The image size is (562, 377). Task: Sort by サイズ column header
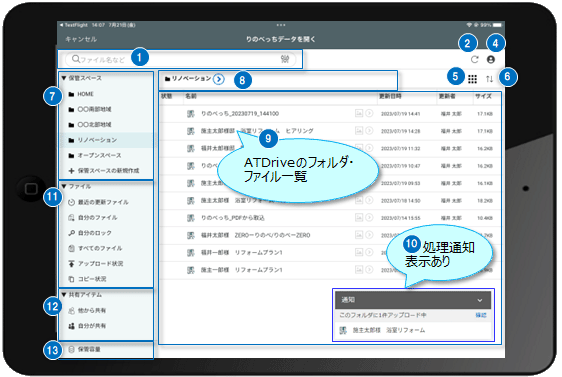483,96
